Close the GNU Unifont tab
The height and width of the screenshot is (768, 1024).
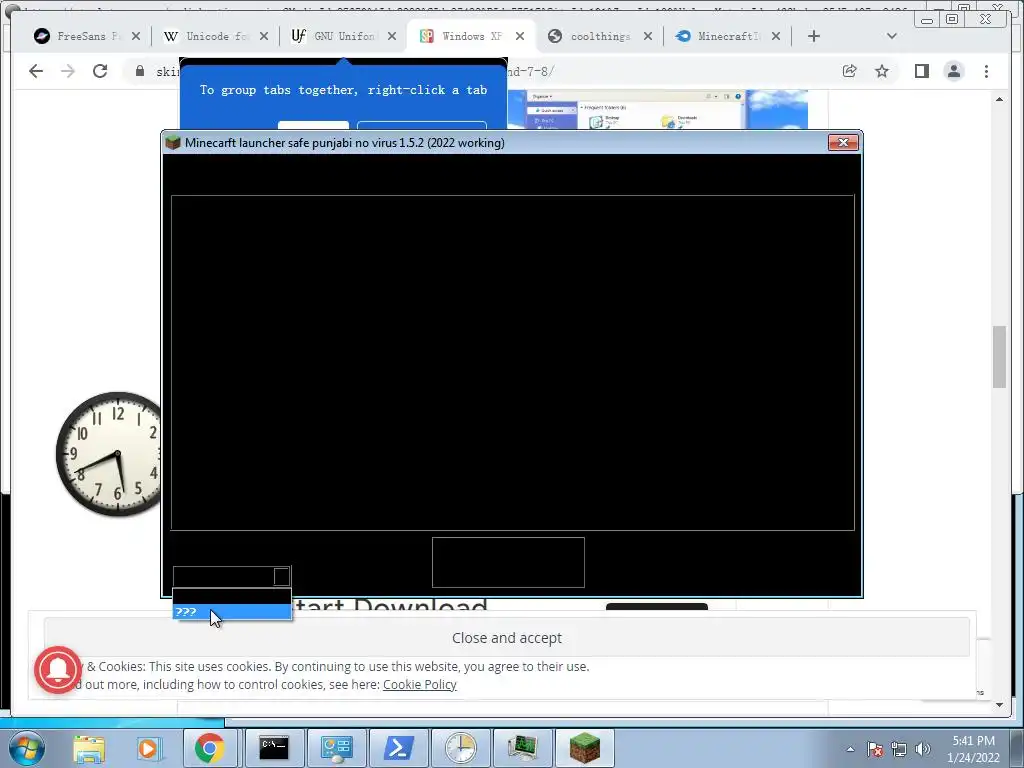392,36
